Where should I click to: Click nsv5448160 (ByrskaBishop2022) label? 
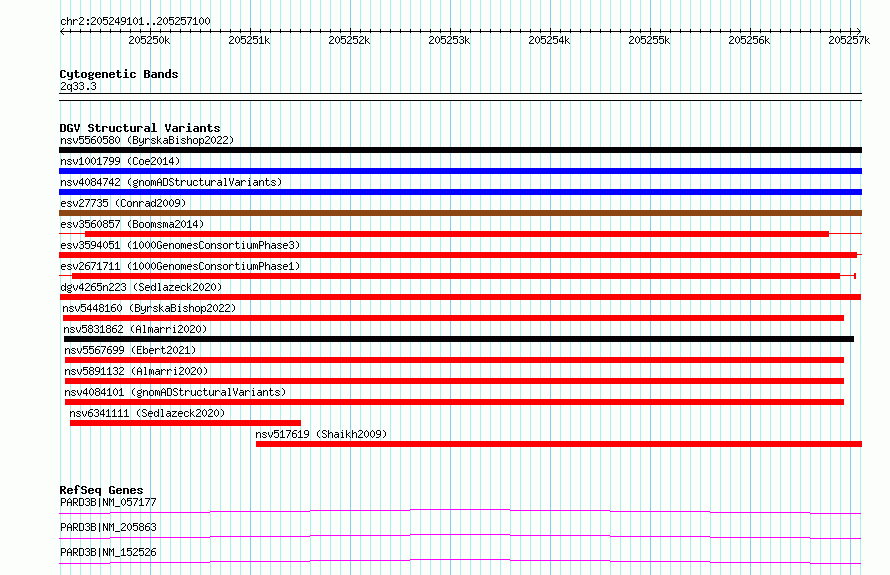pos(149,308)
